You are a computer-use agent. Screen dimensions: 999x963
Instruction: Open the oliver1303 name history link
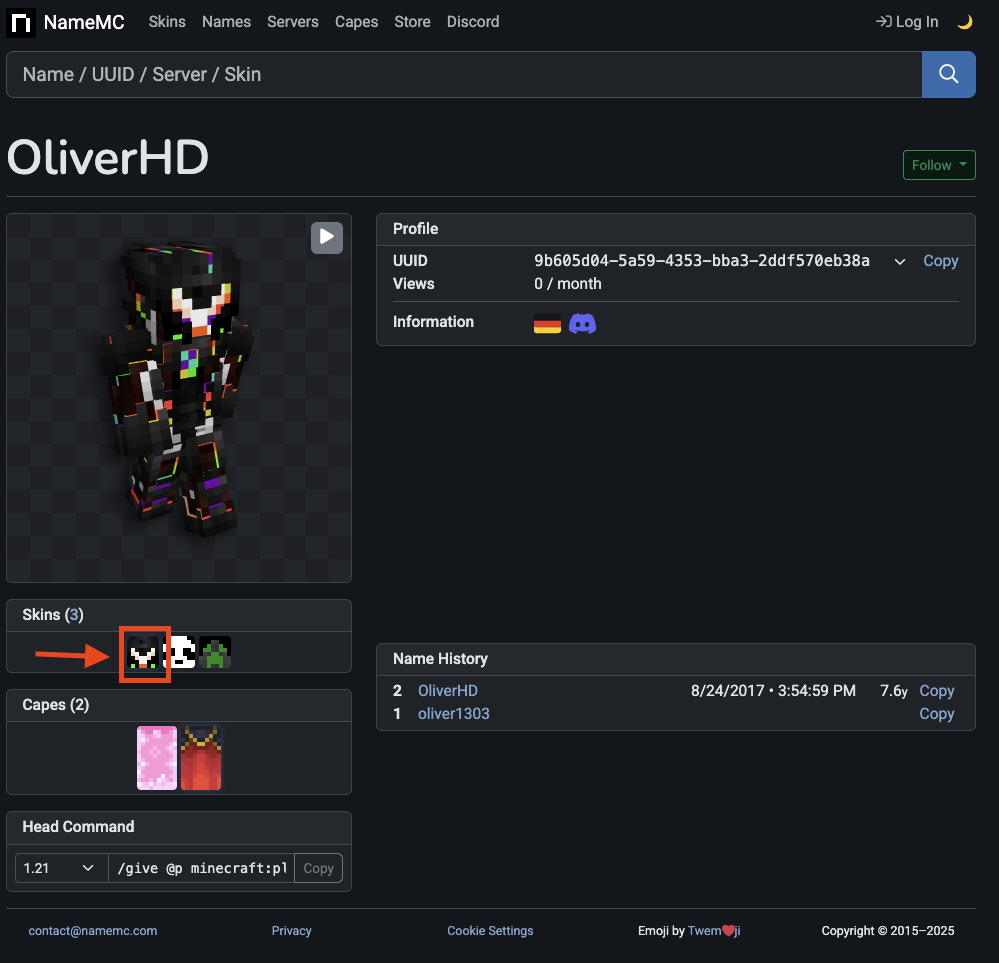click(x=454, y=714)
